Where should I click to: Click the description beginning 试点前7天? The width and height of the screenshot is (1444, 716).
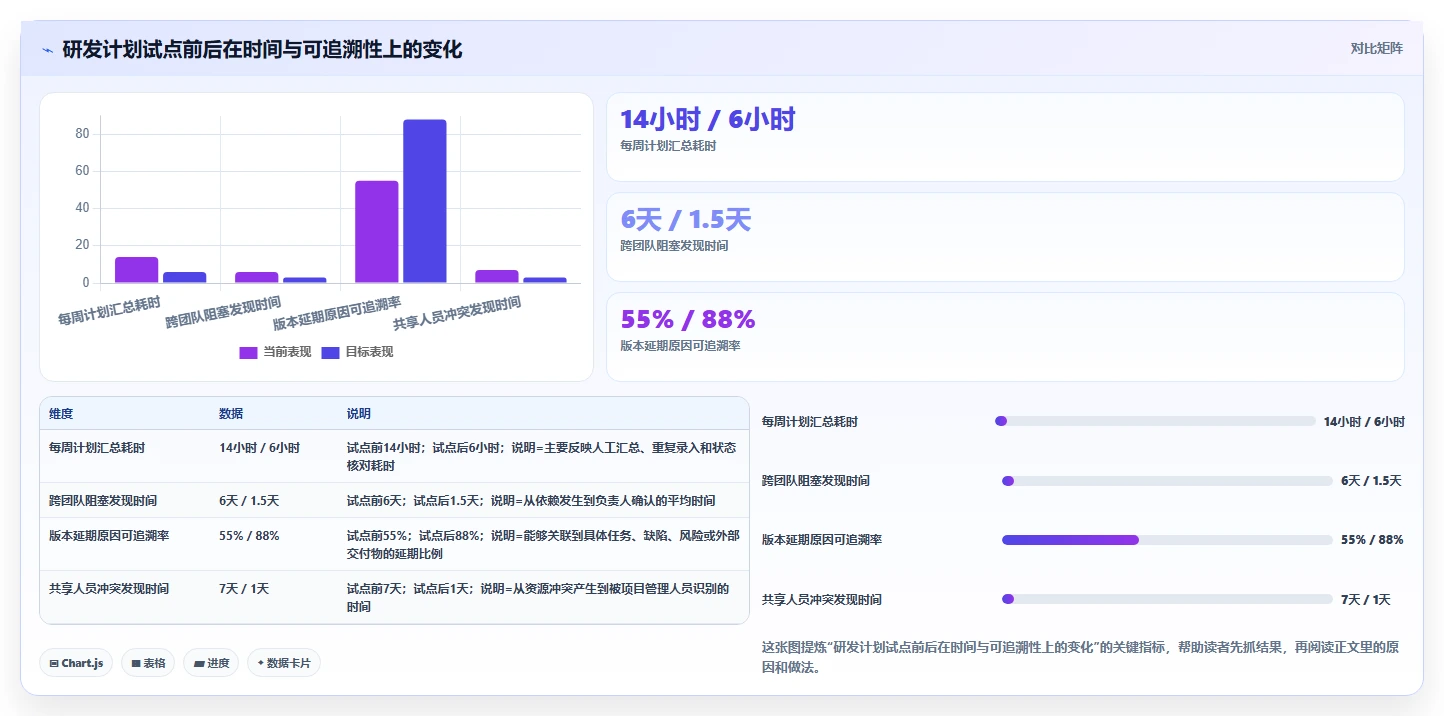(540, 598)
